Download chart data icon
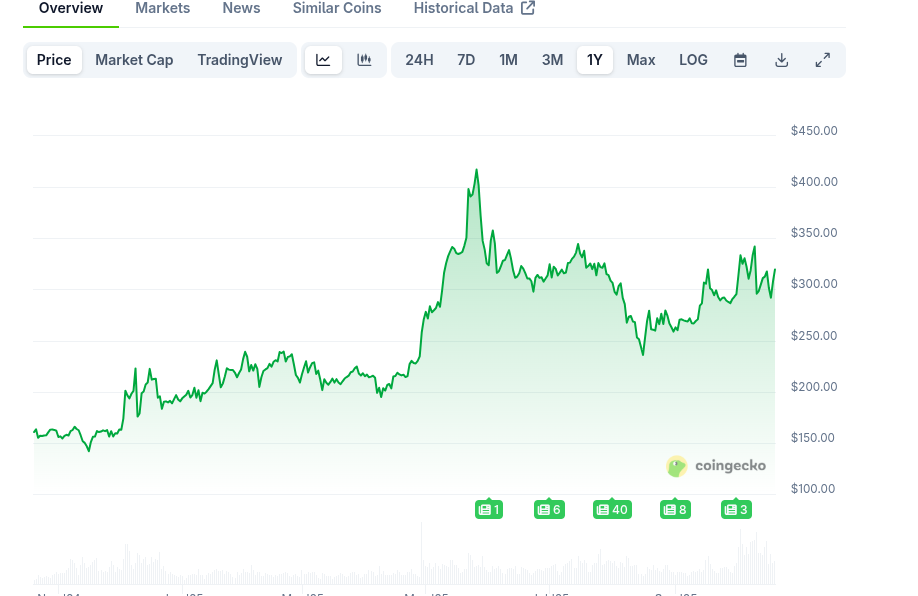Viewport: 918px width, 596px height. coord(782,60)
